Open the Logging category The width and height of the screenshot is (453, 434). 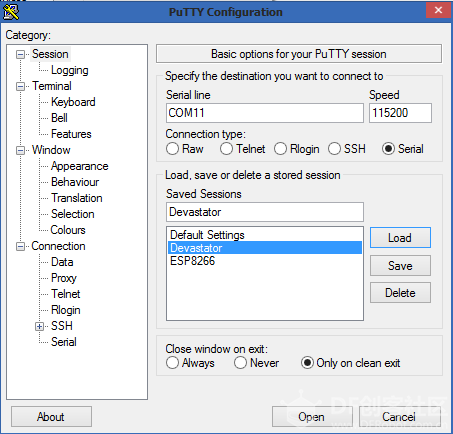pos(70,70)
